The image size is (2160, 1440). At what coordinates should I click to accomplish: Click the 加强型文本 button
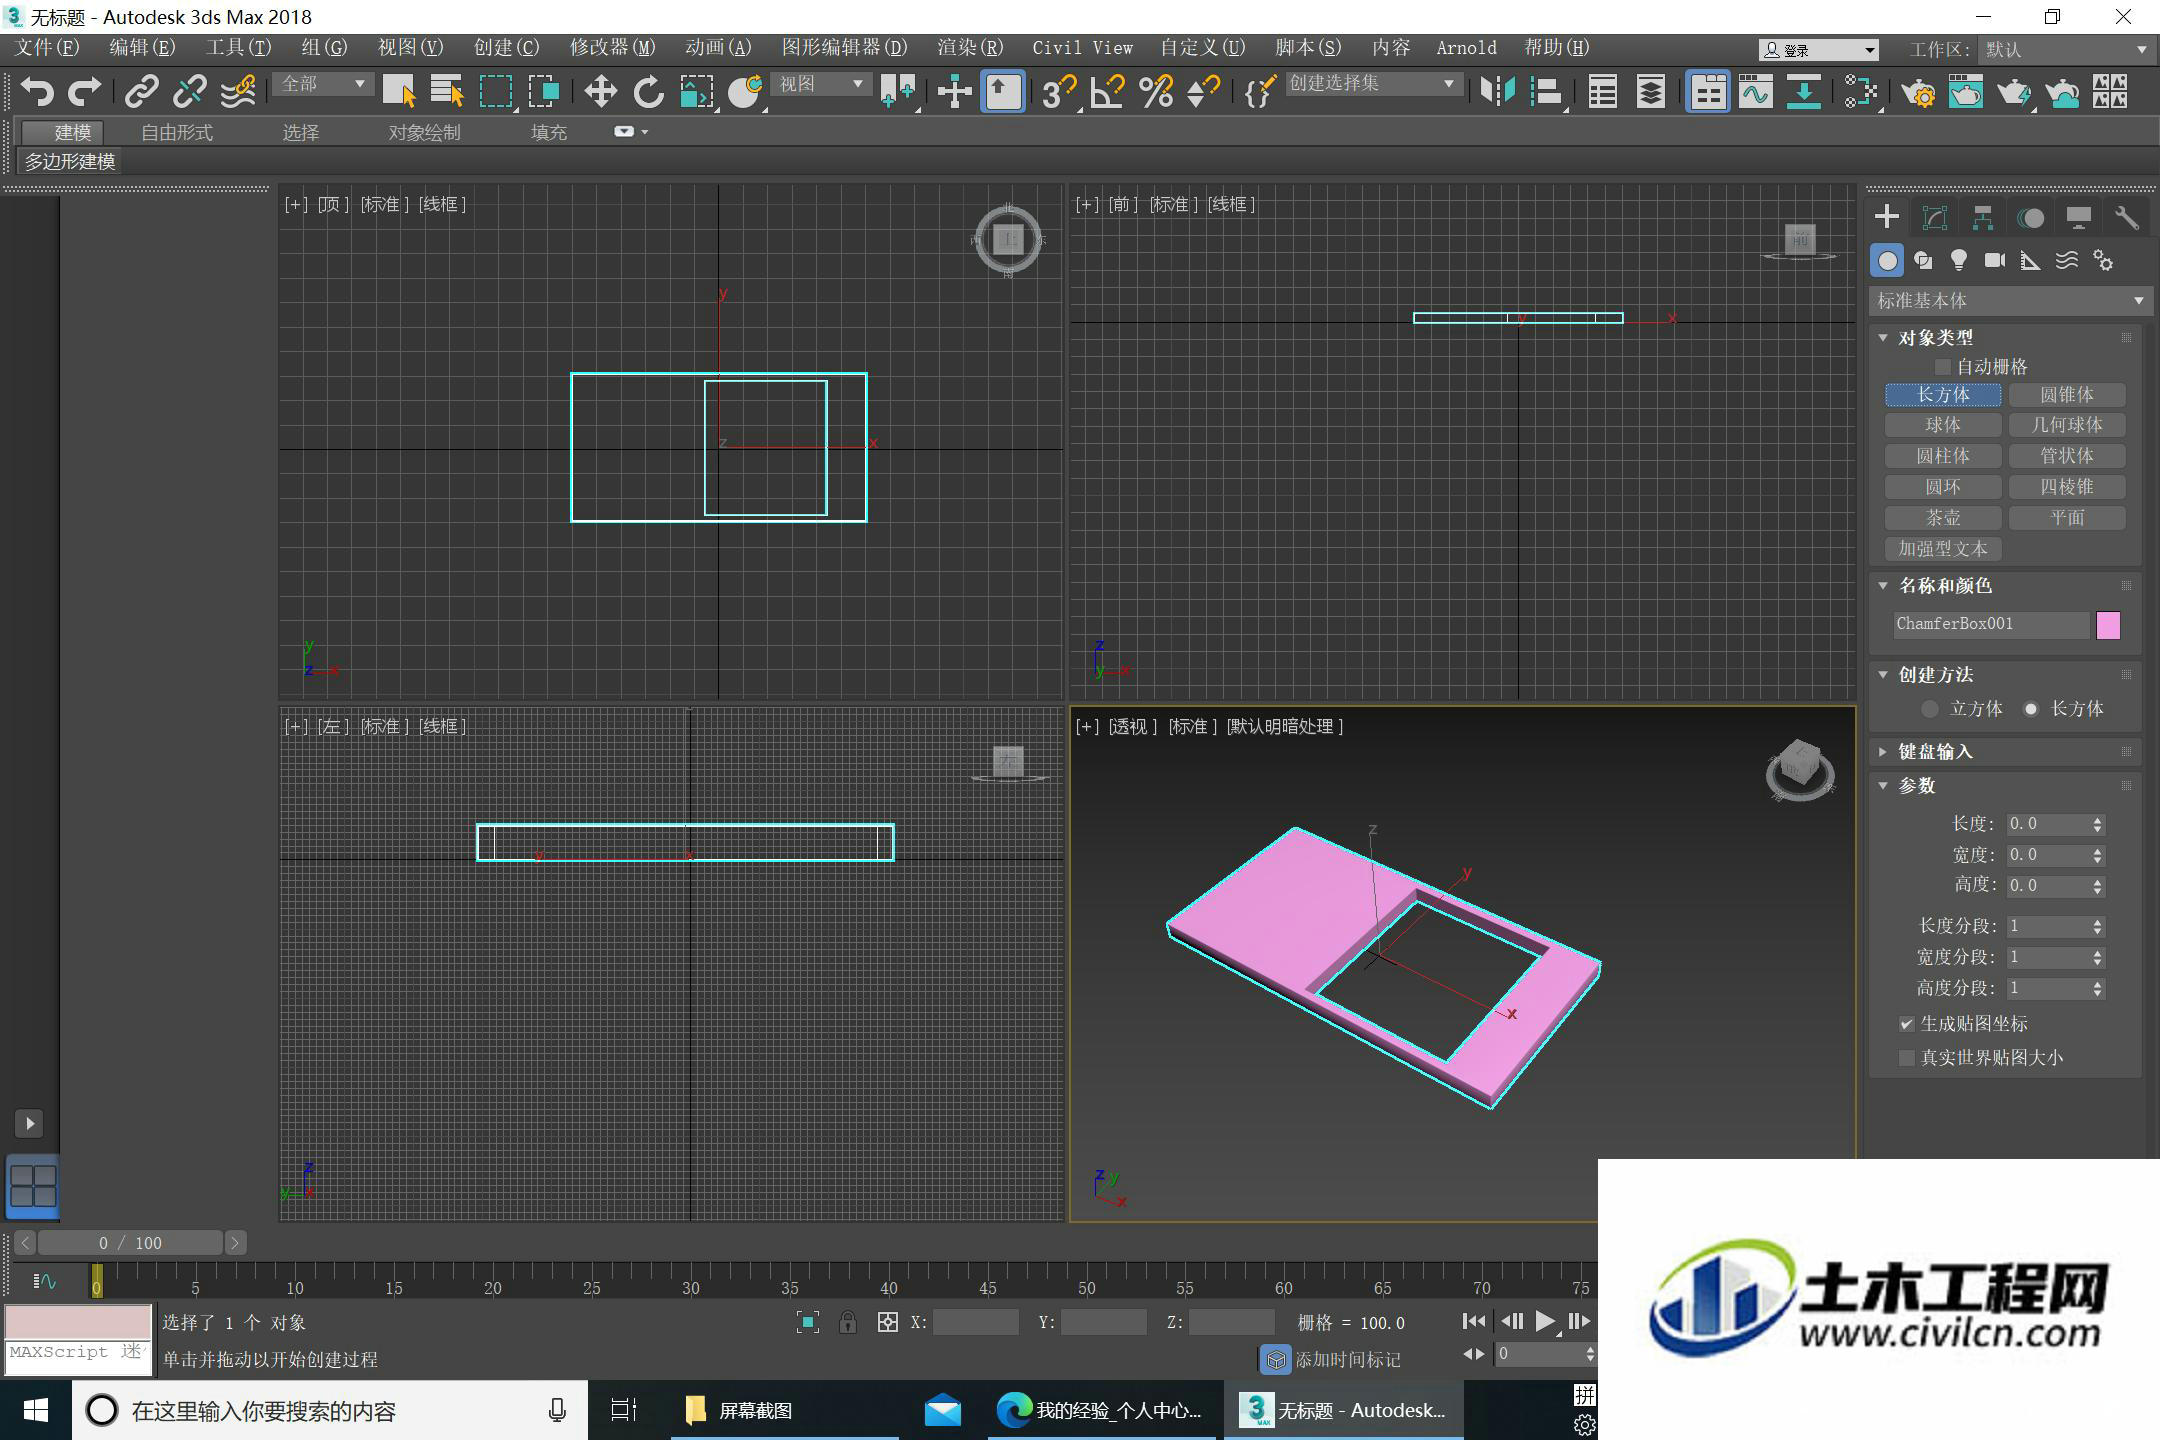click(1943, 549)
